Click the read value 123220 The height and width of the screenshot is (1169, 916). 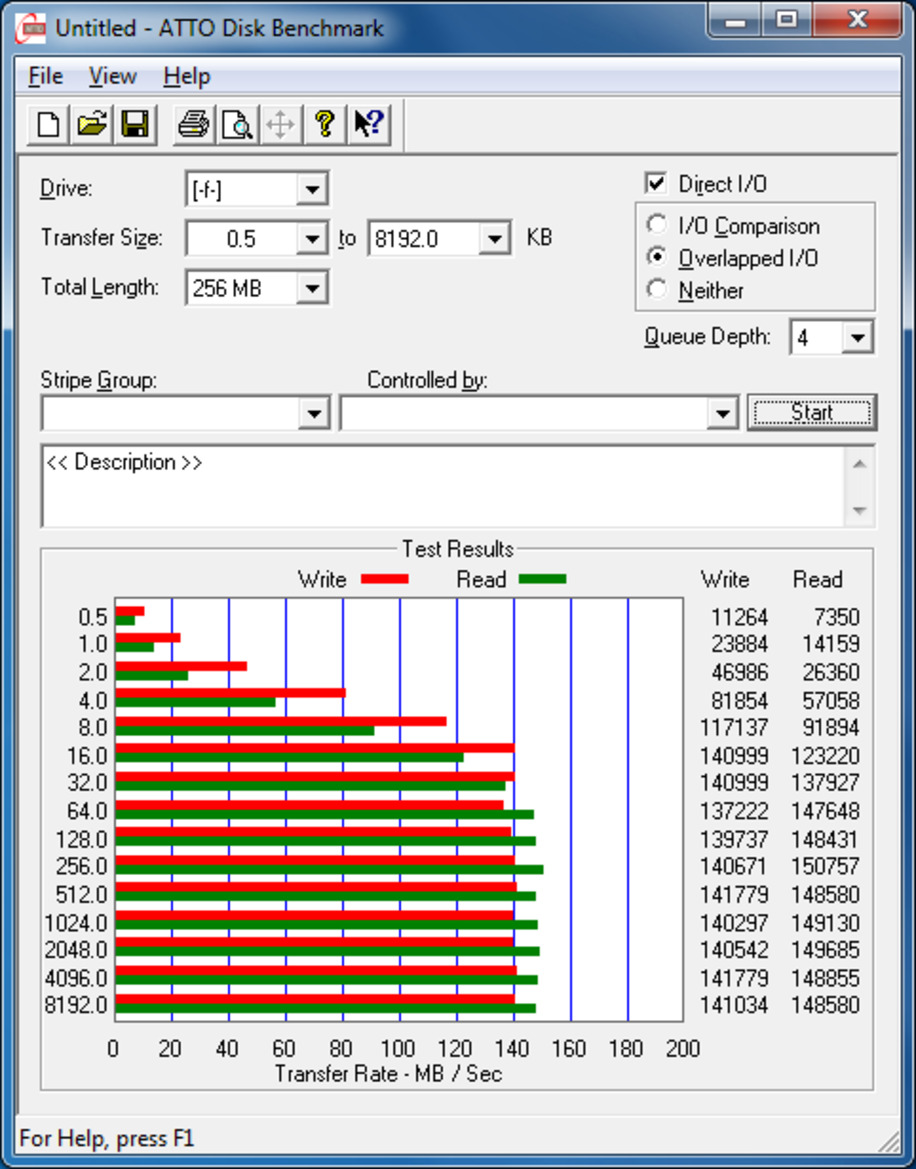pos(825,756)
